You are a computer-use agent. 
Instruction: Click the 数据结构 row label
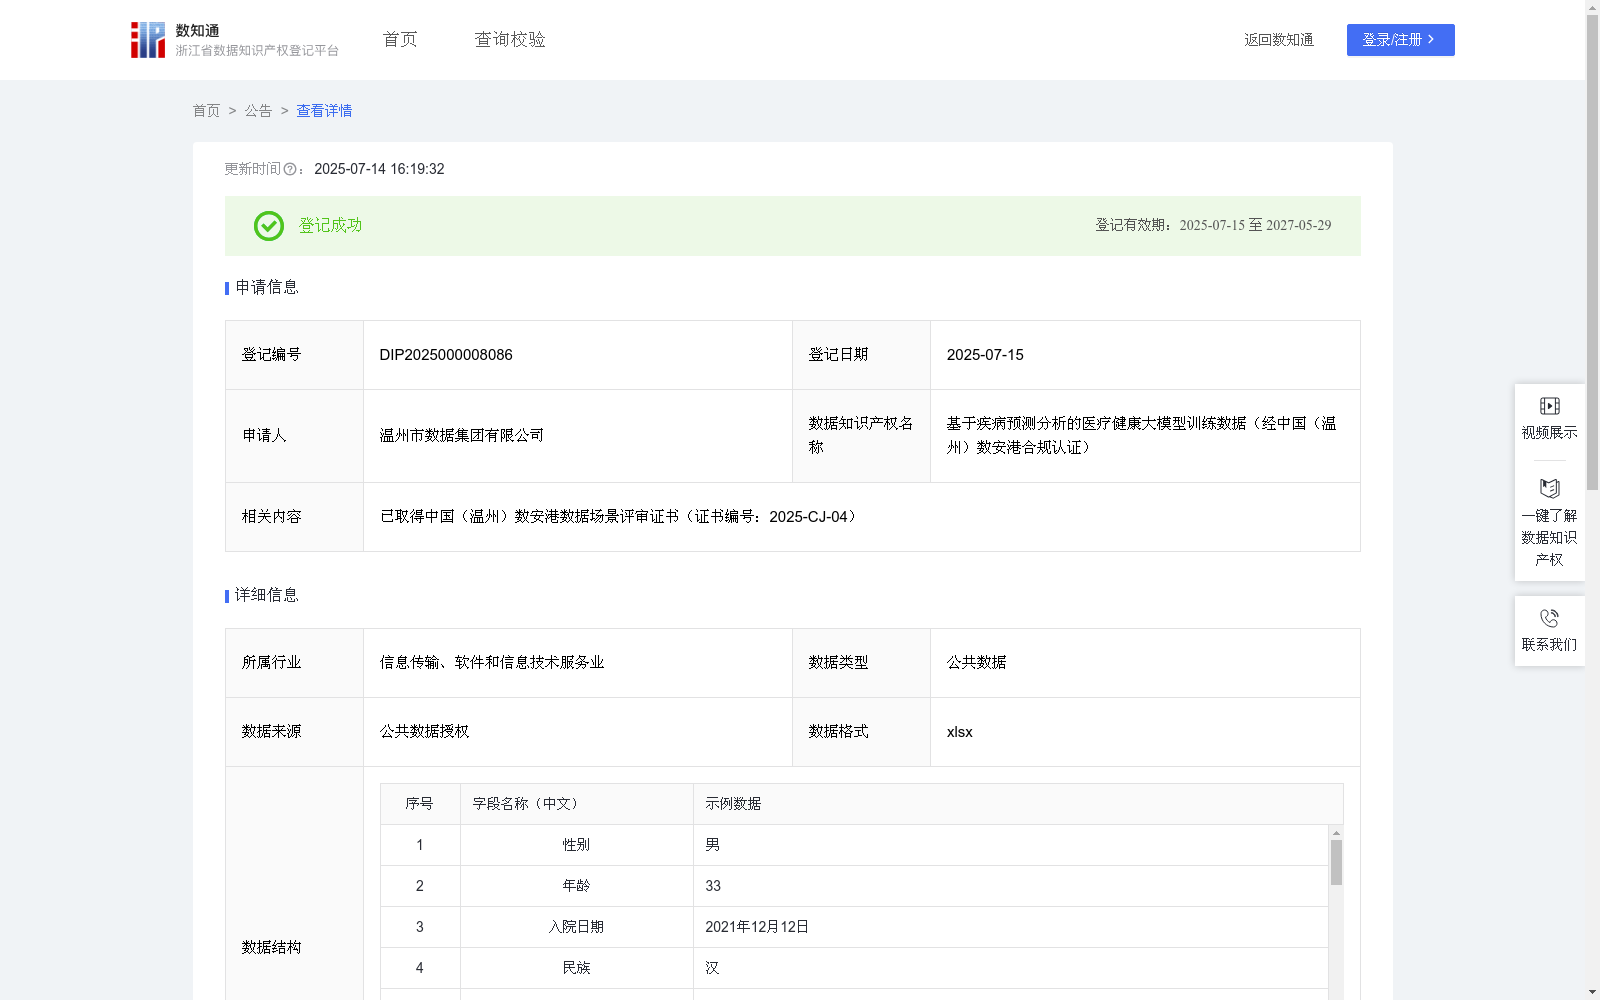272,948
